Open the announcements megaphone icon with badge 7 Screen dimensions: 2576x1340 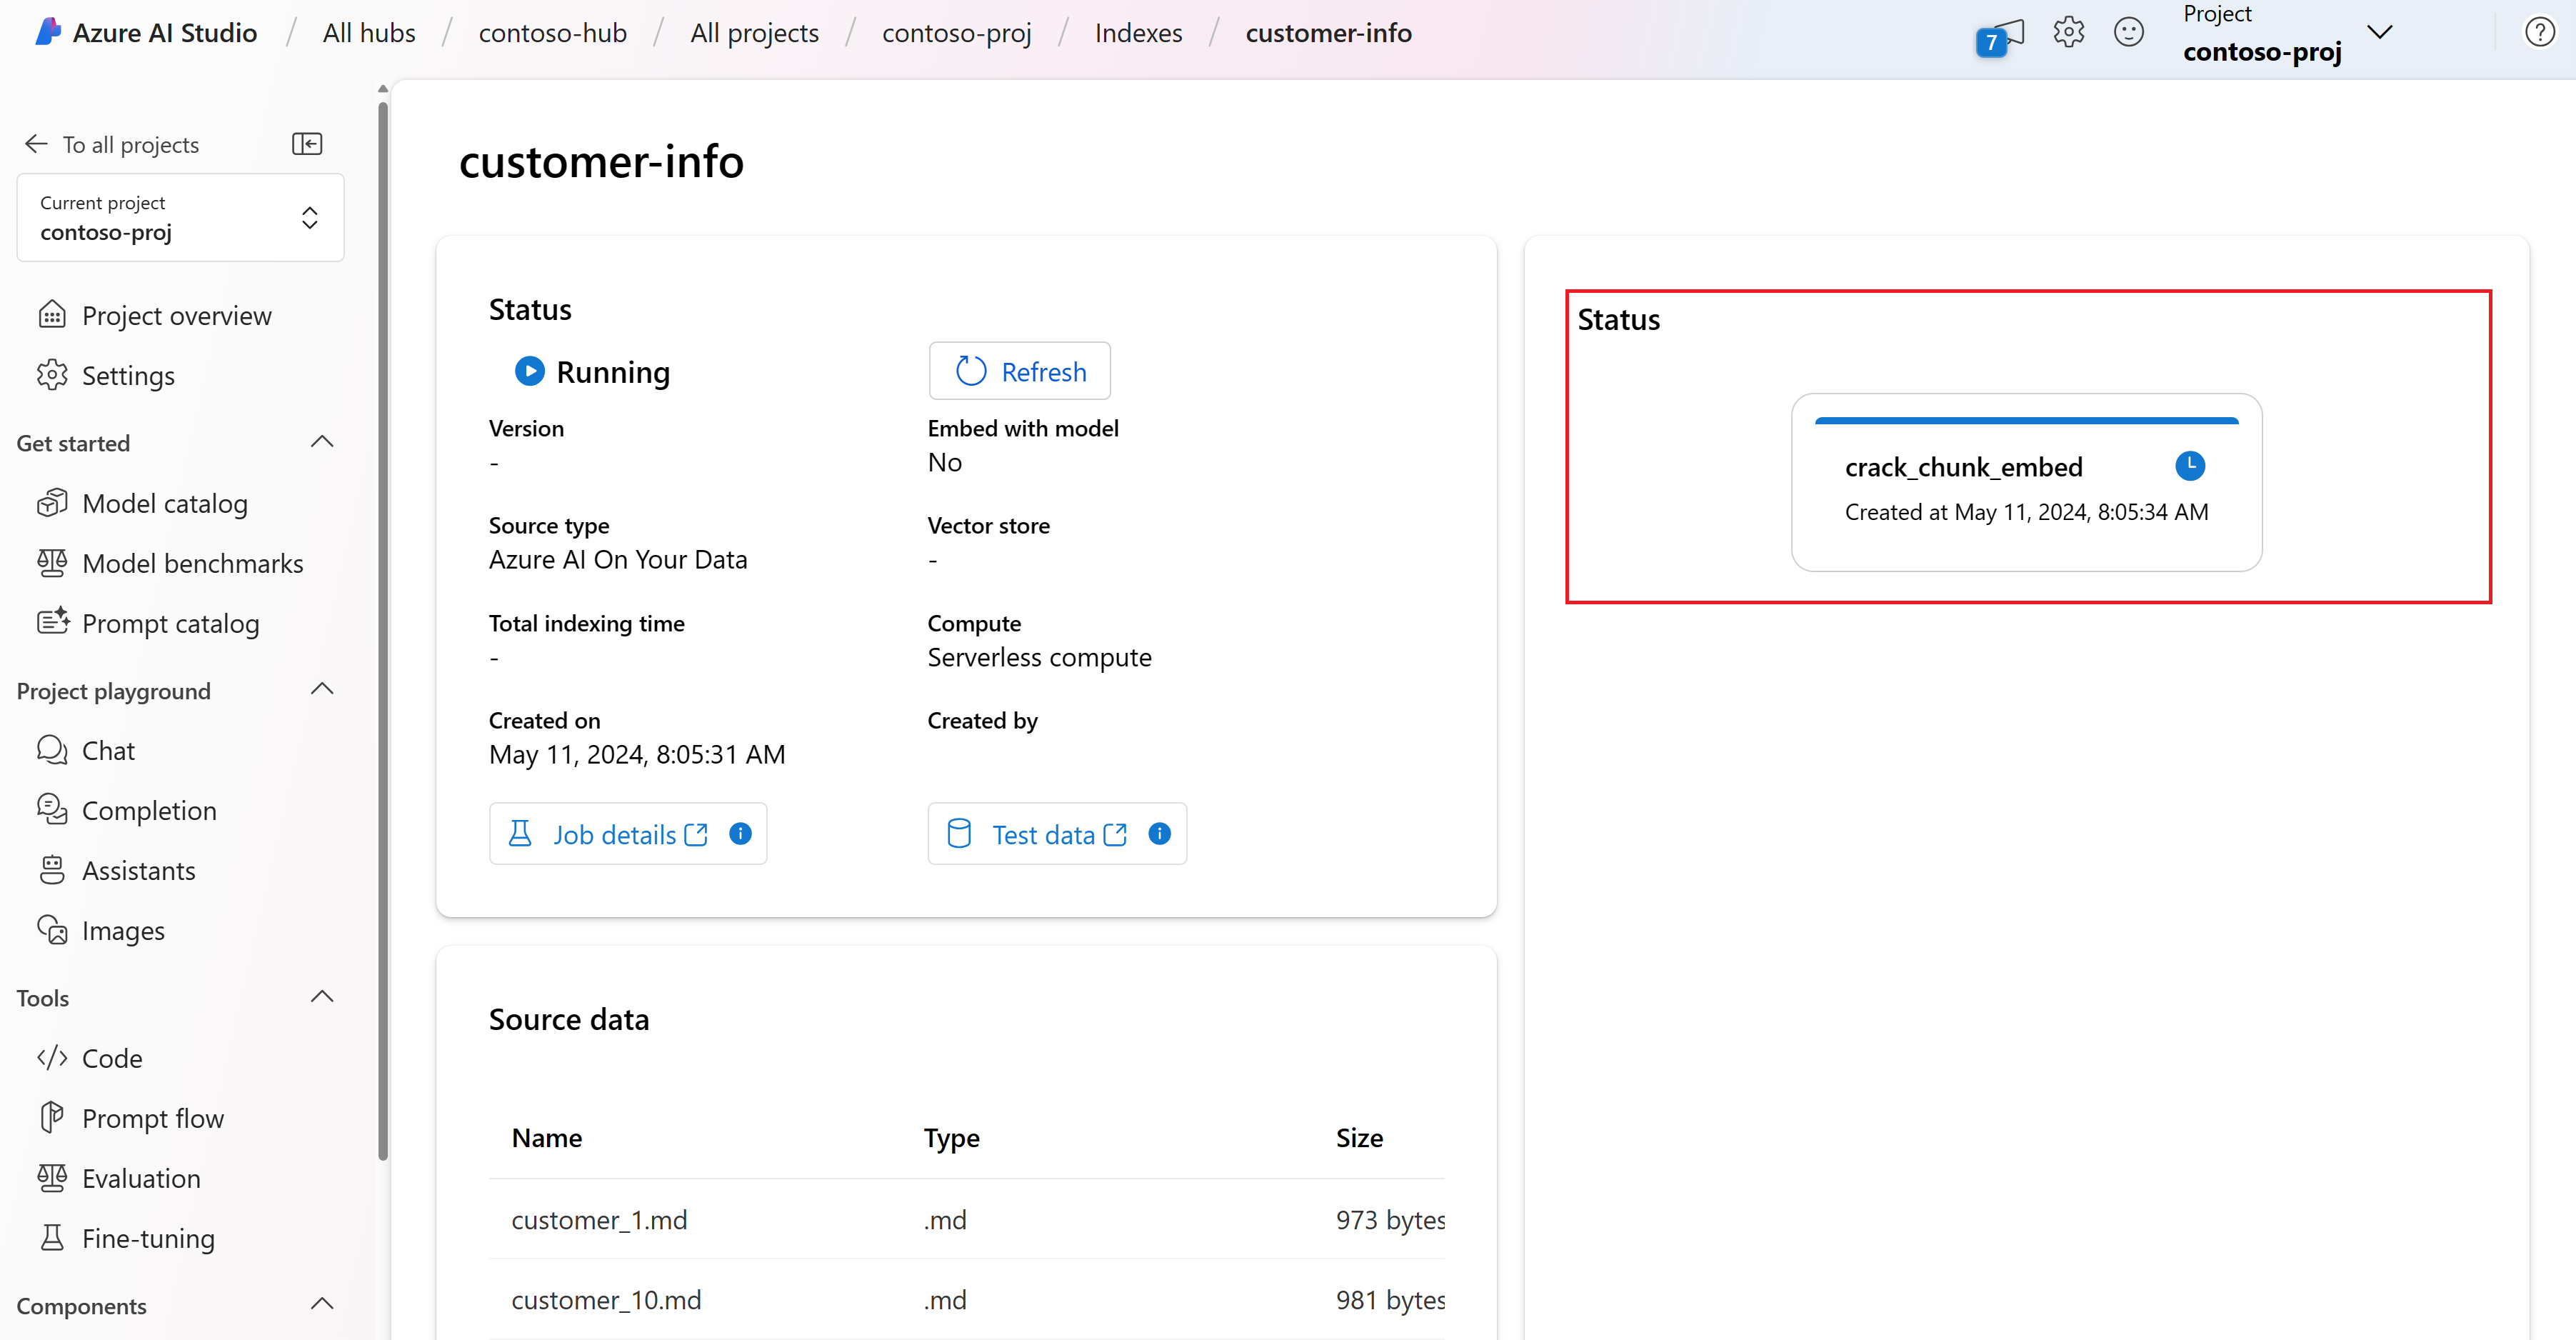click(x=2001, y=37)
